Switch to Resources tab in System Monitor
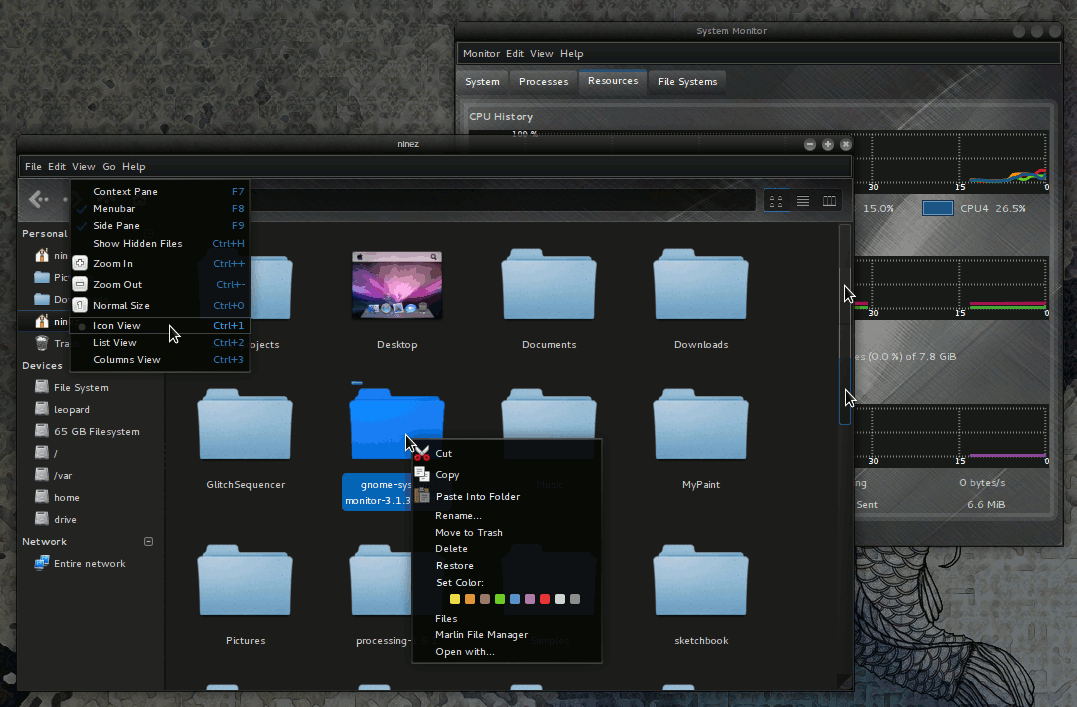 [x=613, y=80]
